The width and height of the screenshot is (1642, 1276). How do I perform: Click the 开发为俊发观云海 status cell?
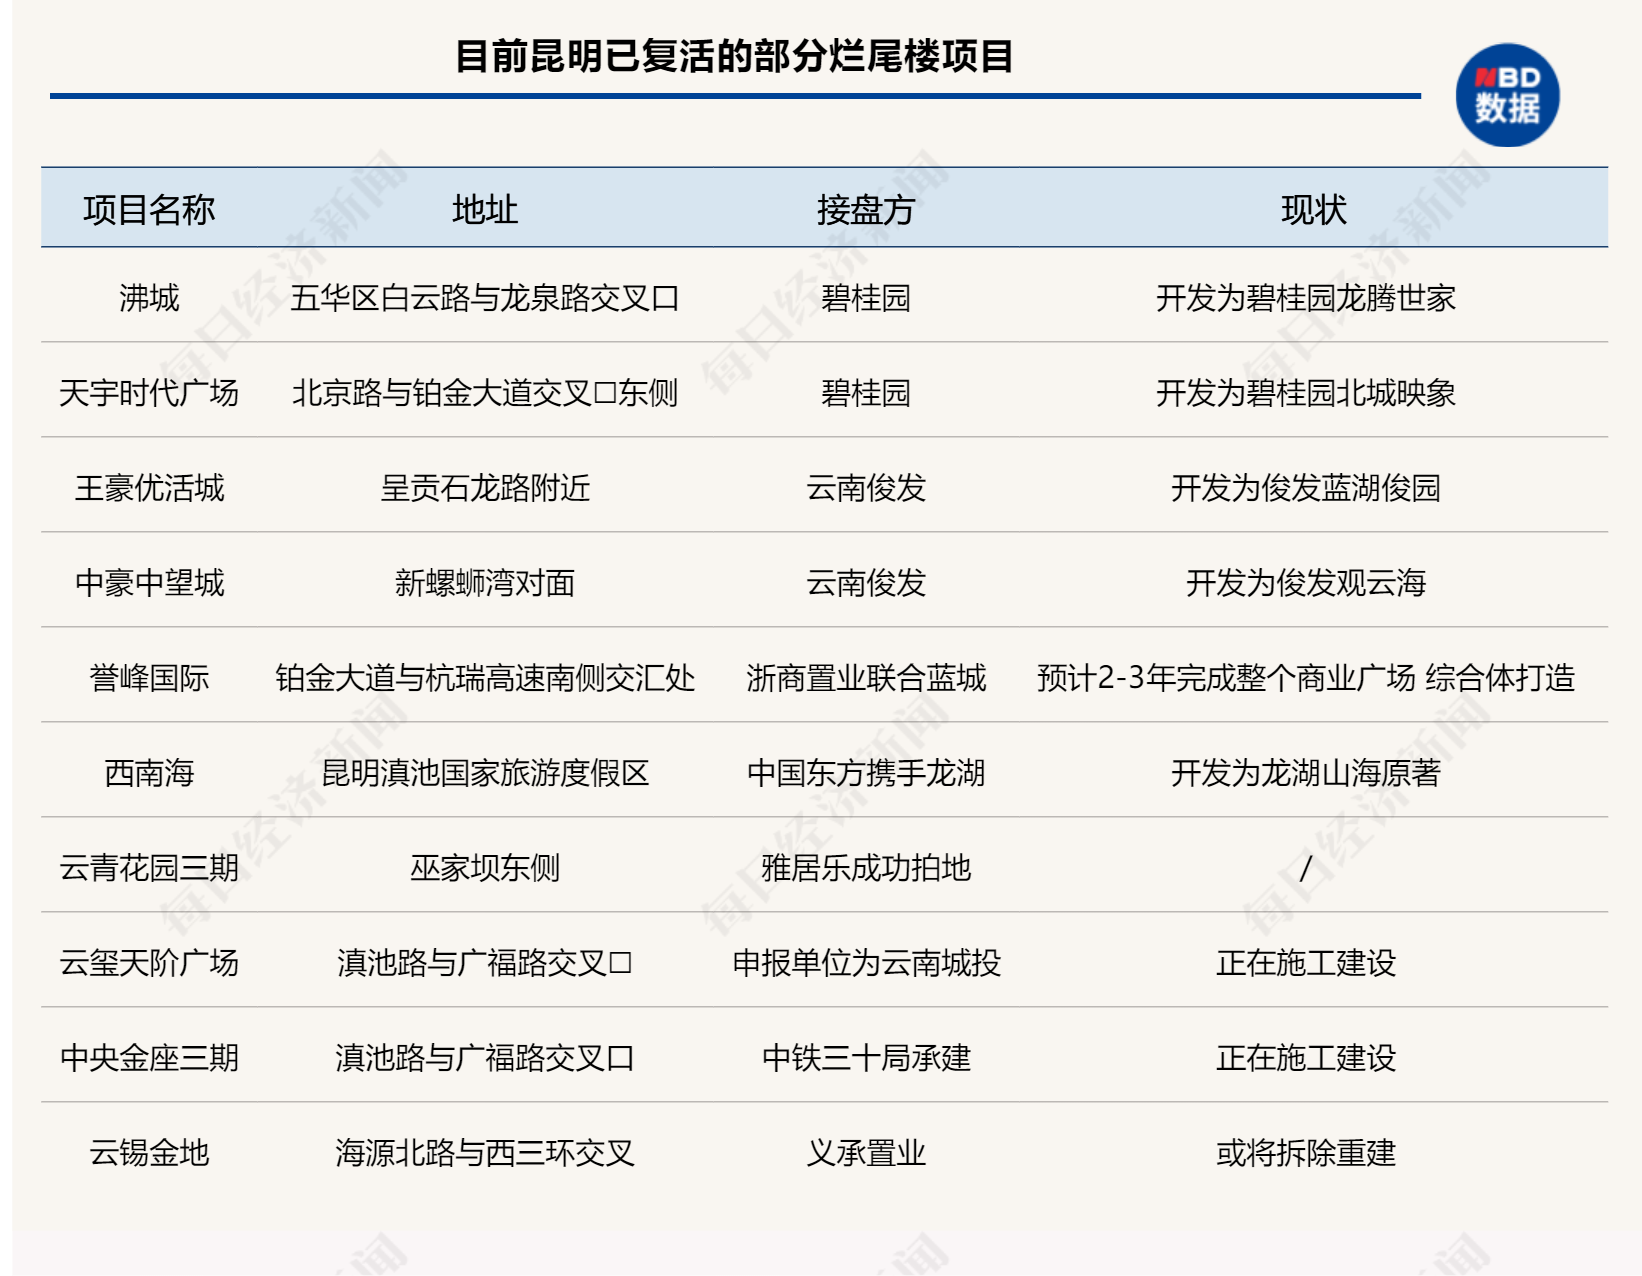tap(1305, 583)
